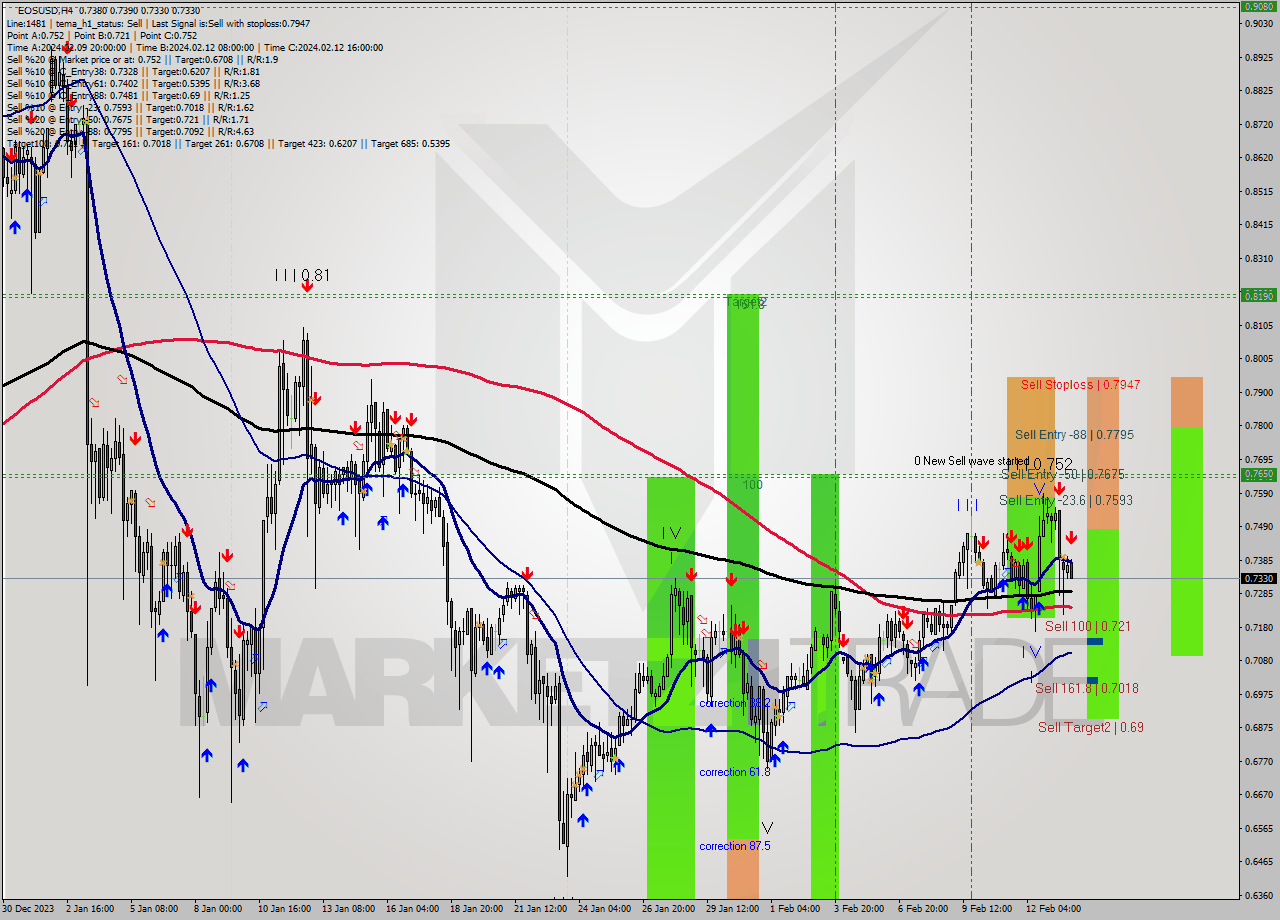Click the 0.8620 price scale value

coord(1258,157)
